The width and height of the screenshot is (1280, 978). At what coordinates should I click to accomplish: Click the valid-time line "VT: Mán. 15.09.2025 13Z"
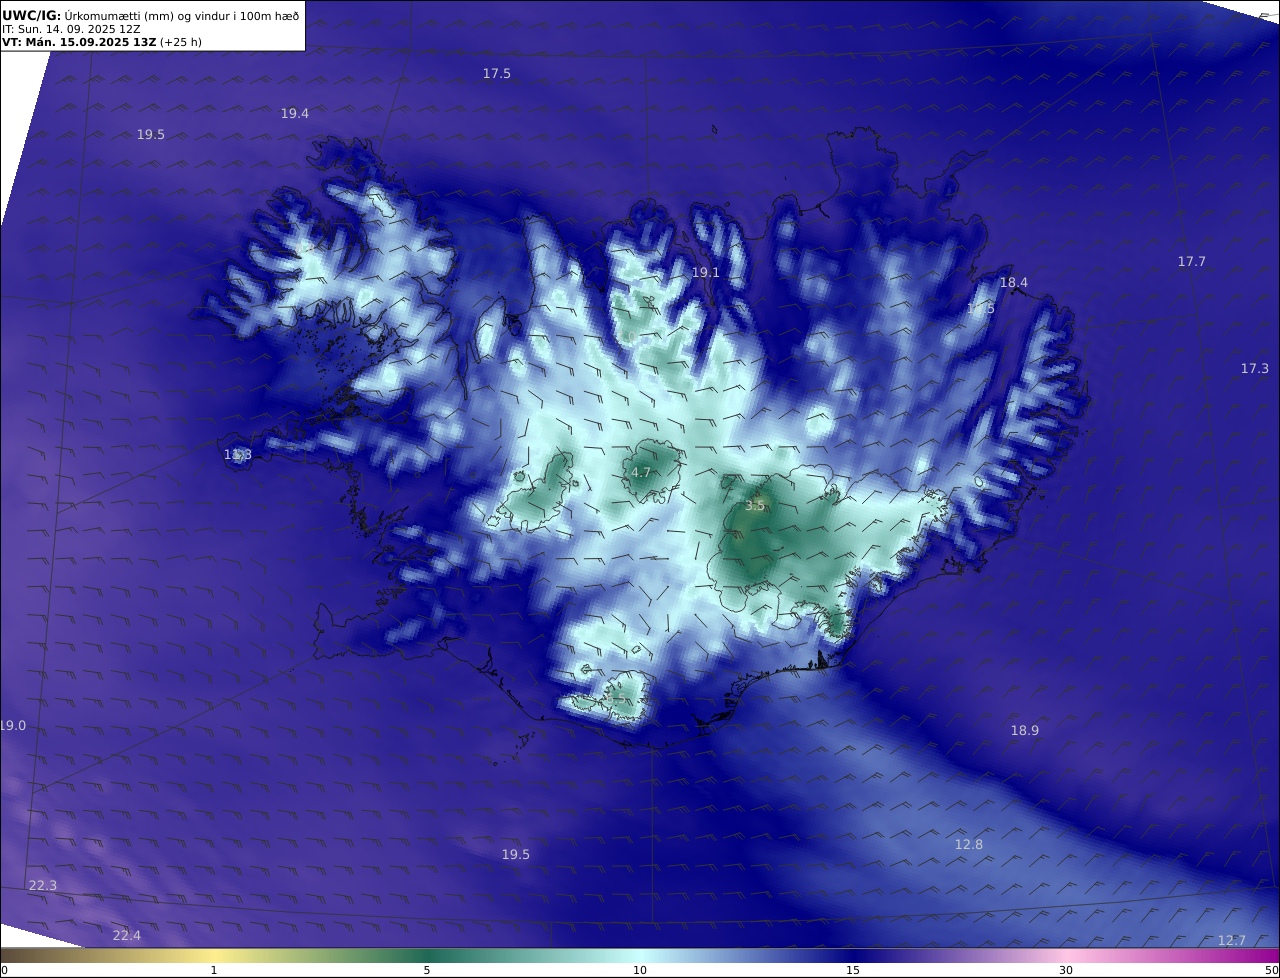click(x=78, y=42)
